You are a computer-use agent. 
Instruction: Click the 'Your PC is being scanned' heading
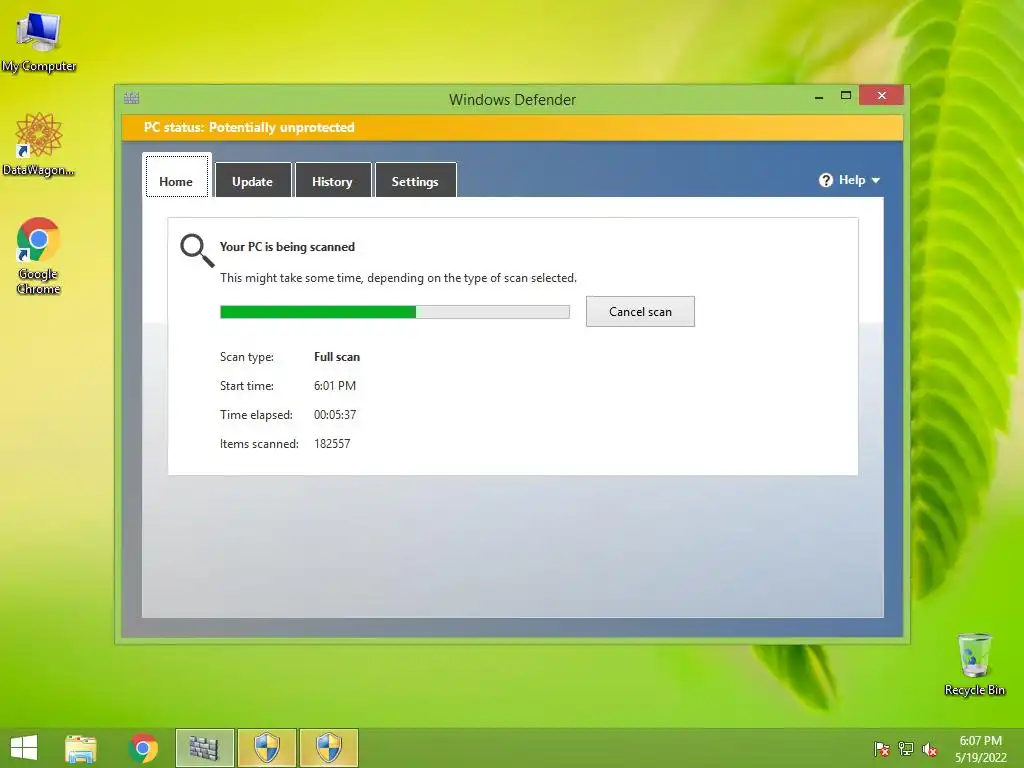click(287, 247)
